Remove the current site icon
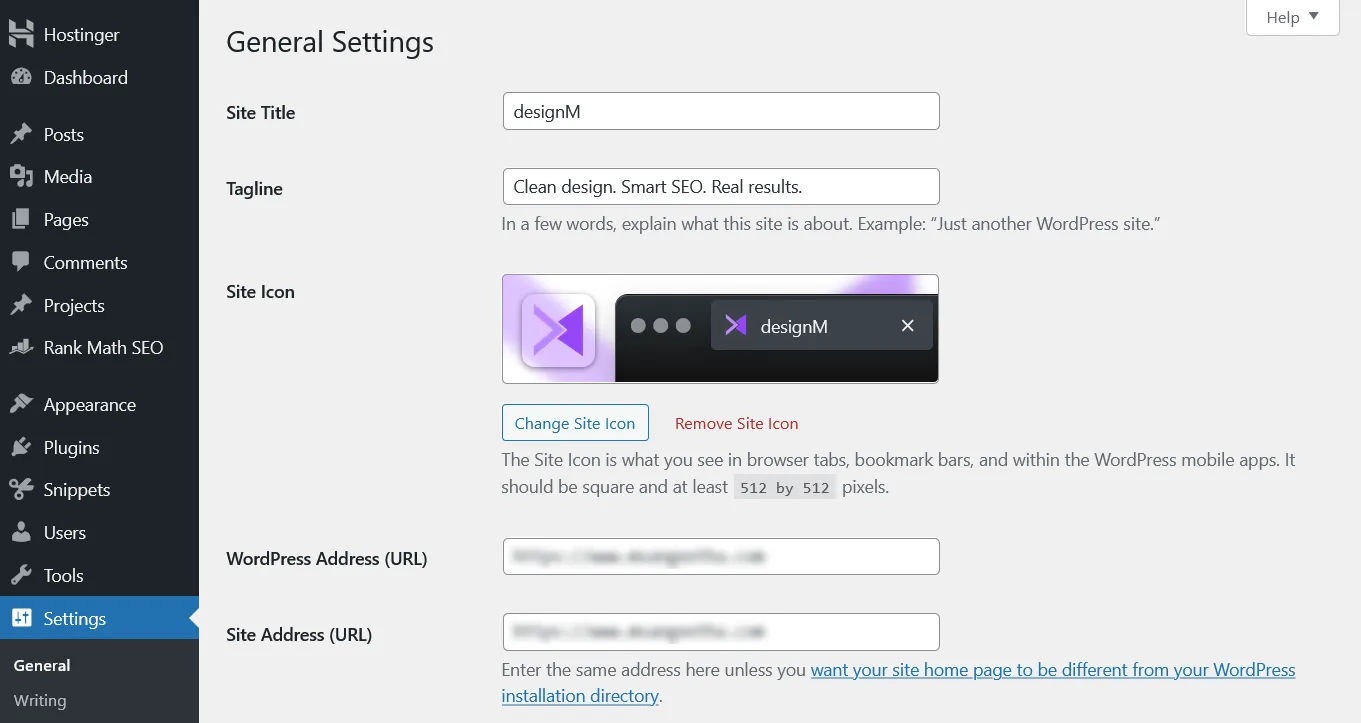Image resolution: width=1361 pixels, height=723 pixels. (x=736, y=423)
